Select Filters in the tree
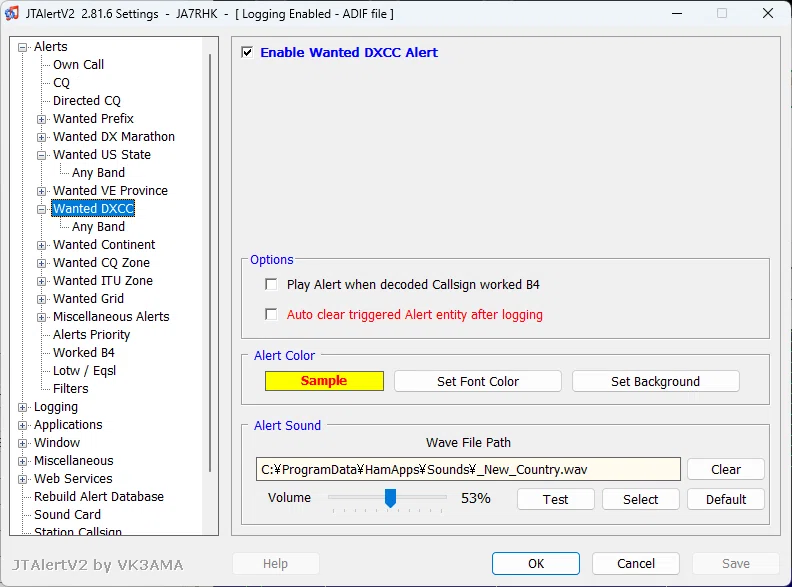The width and height of the screenshot is (792, 587). (x=71, y=389)
